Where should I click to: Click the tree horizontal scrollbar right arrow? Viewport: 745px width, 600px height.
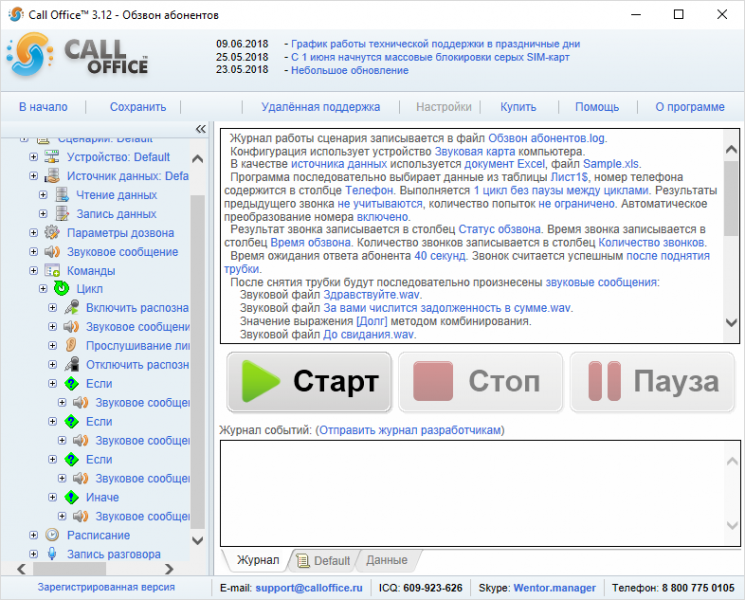(x=169, y=569)
